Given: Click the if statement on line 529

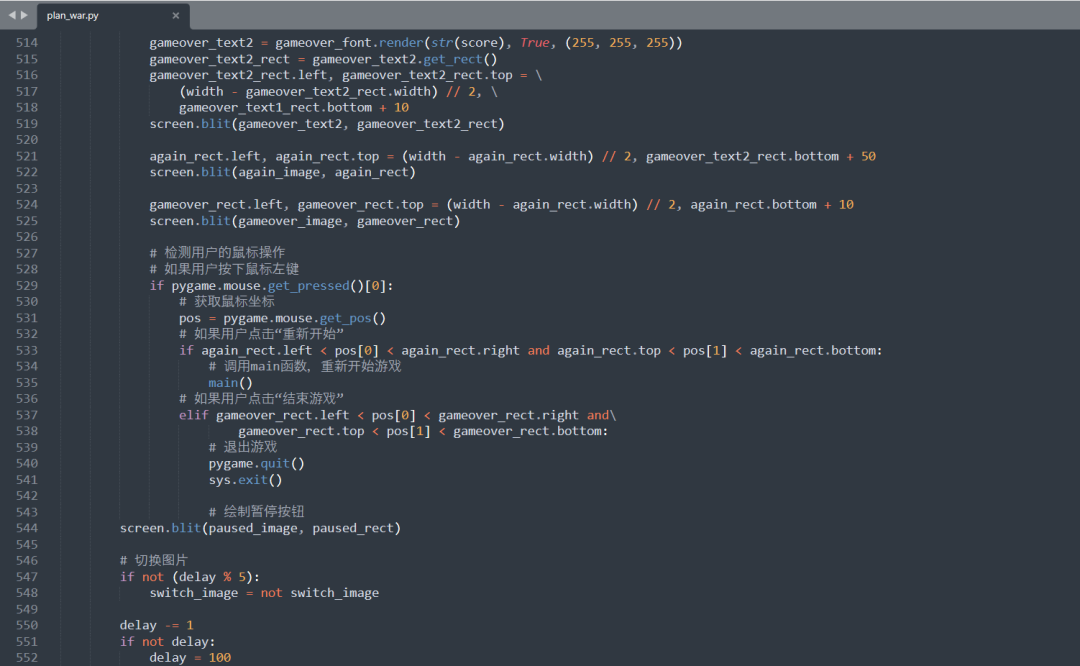Looking at the screenshot, I should coord(156,285).
